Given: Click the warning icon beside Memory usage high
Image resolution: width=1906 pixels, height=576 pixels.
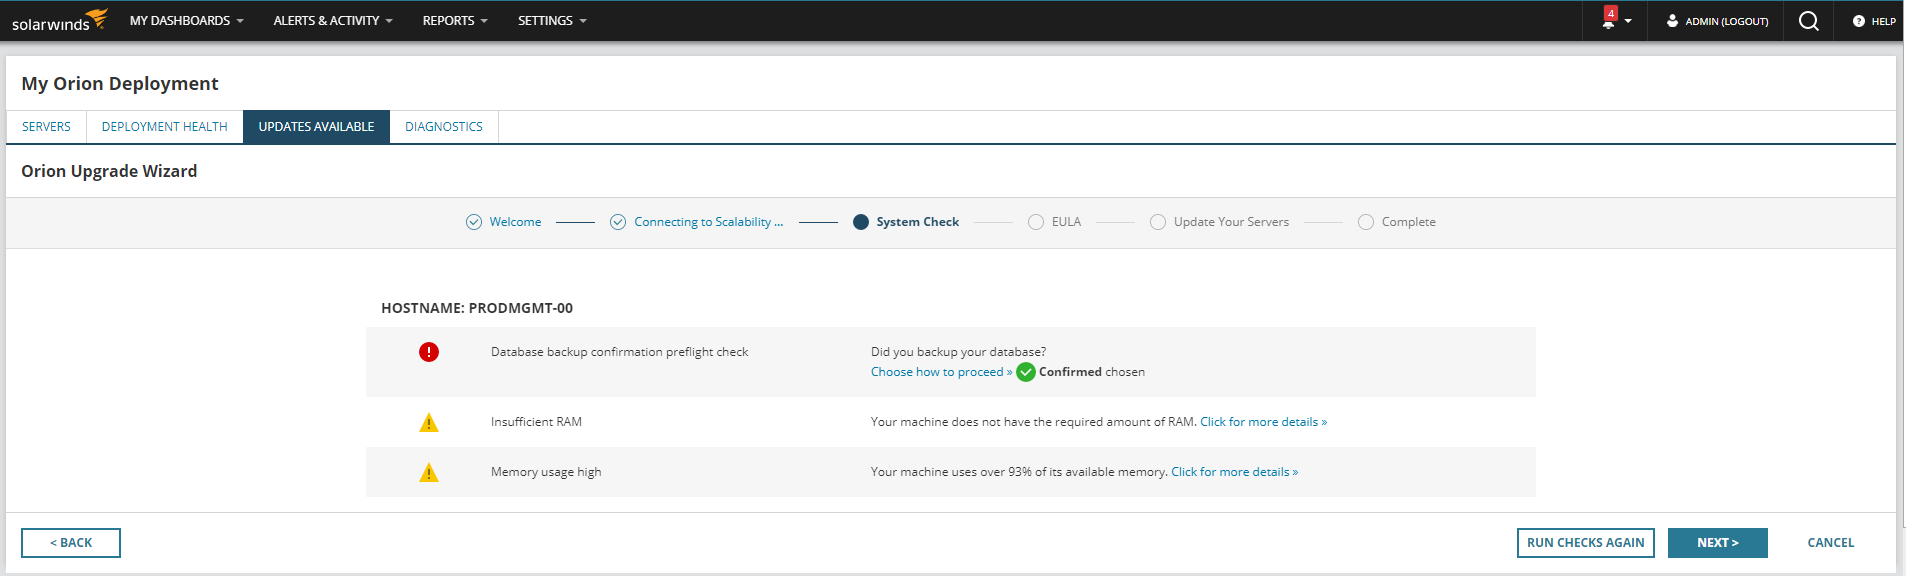Looking at the screenshot, I should [x=429, y=472].
